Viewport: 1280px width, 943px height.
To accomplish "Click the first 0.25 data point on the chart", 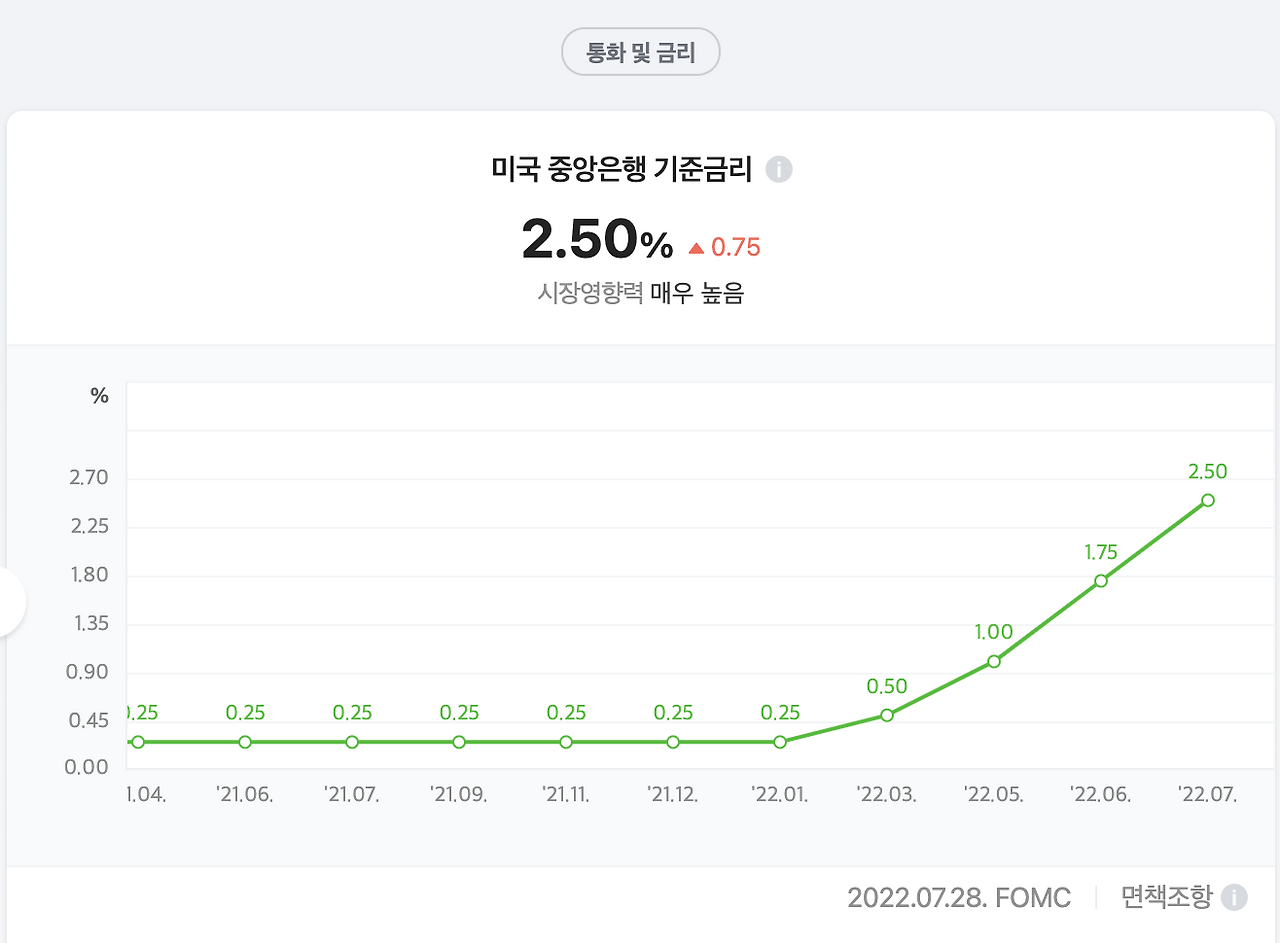I will point(136,742).
